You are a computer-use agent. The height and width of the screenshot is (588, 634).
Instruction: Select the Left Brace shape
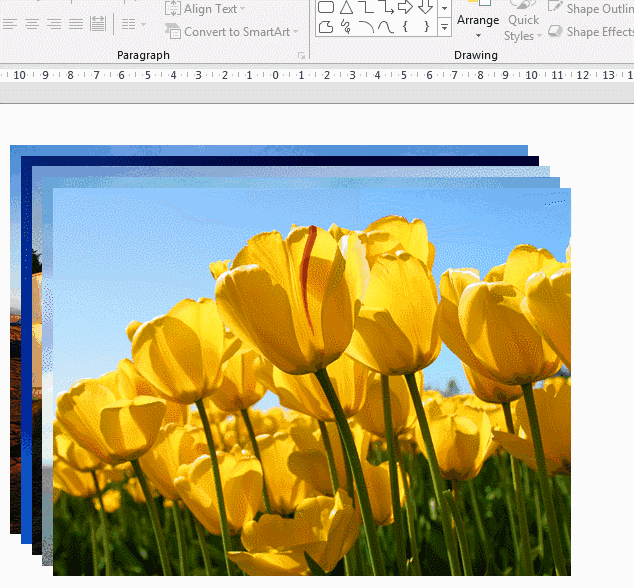coord(405,27)
